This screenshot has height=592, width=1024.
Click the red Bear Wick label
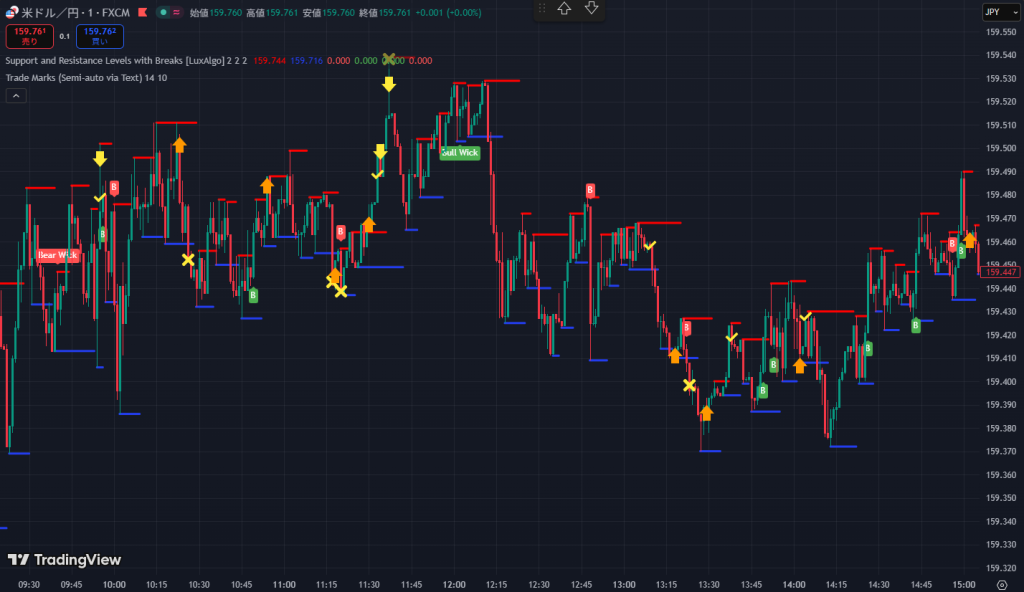(x=57, y=255)
